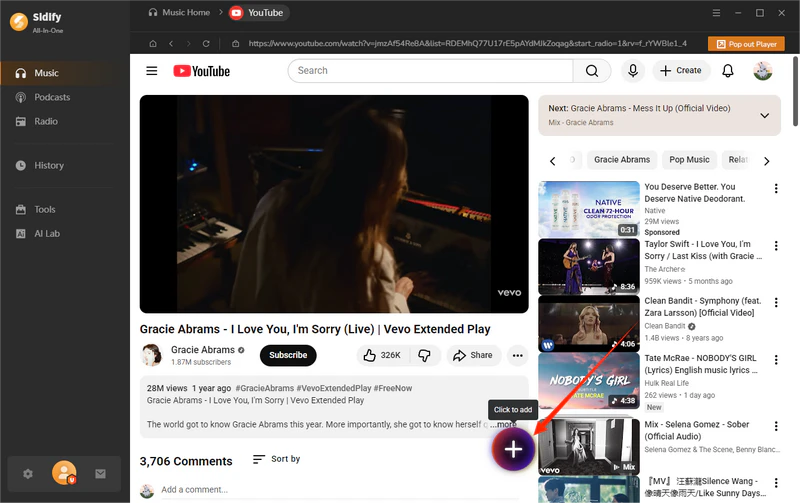Expand the Next up mix panel chevron

765,115
